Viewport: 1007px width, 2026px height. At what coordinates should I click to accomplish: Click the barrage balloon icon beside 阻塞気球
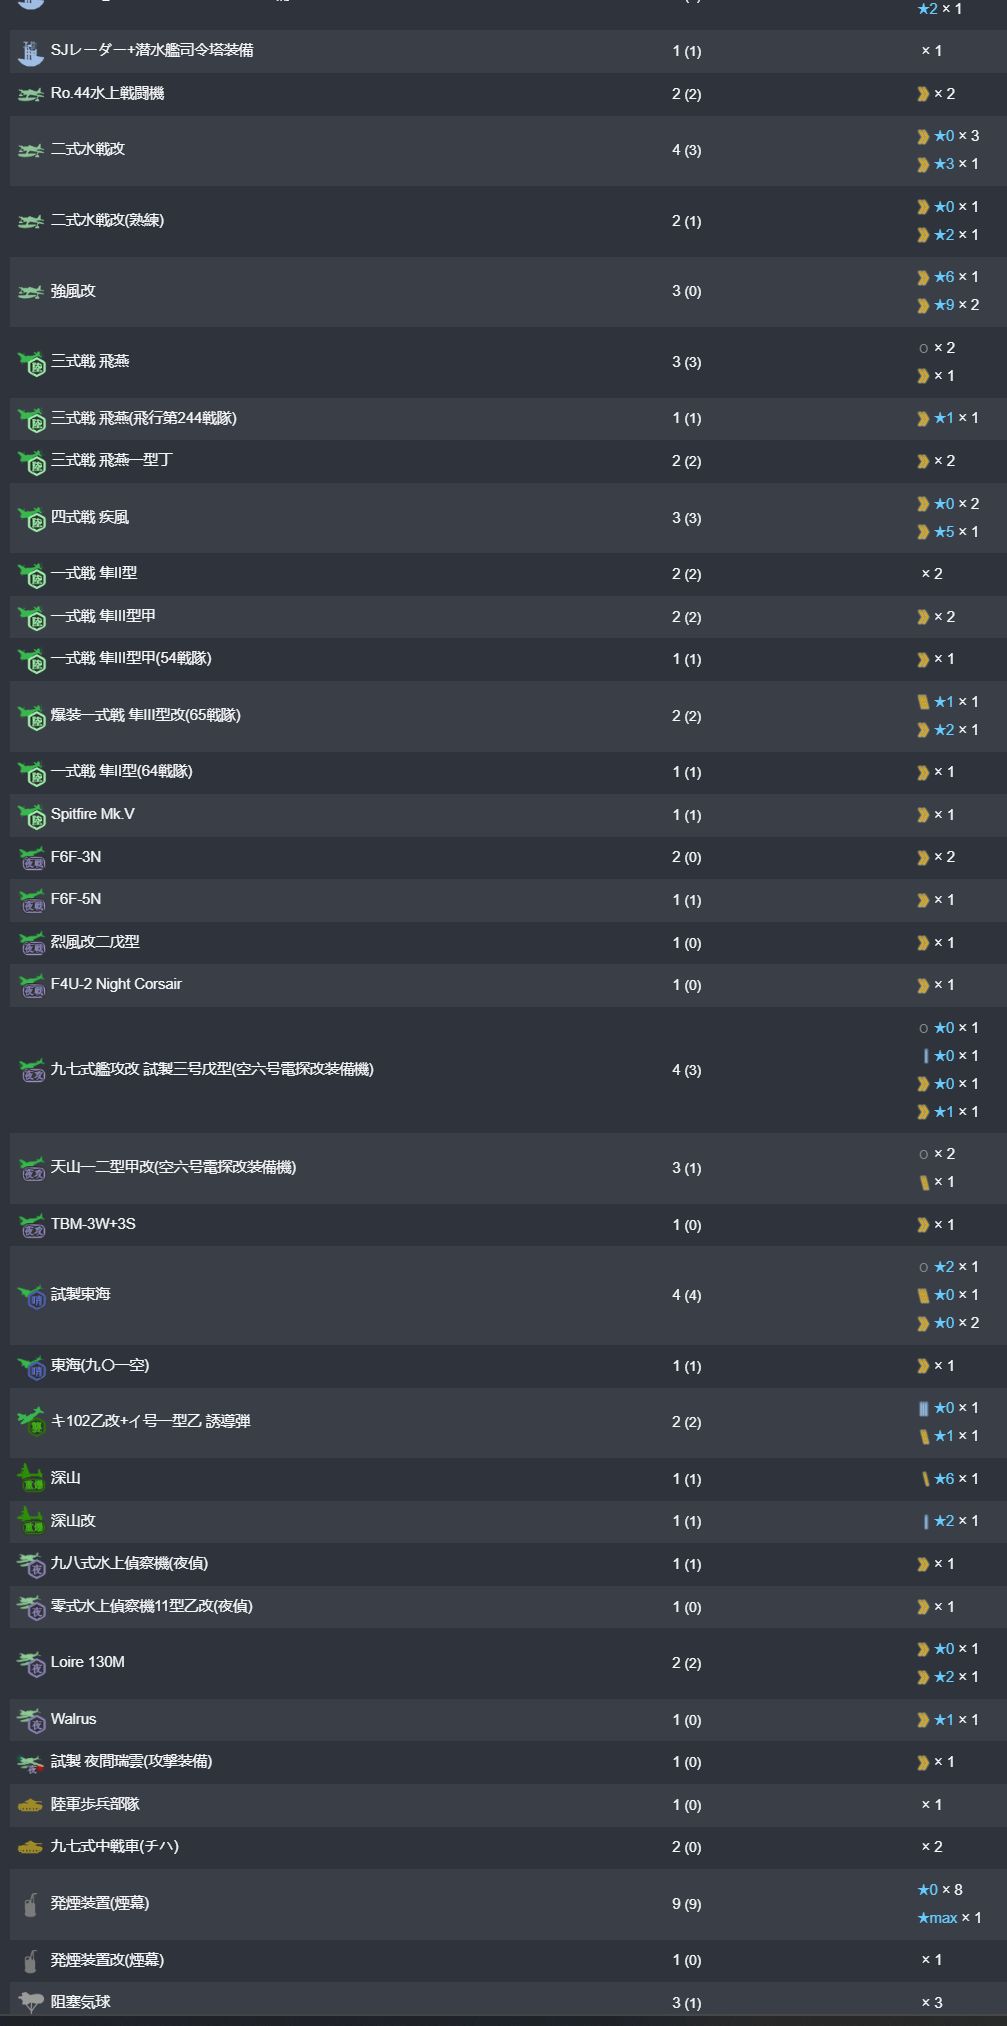(x=31, y=2002)
